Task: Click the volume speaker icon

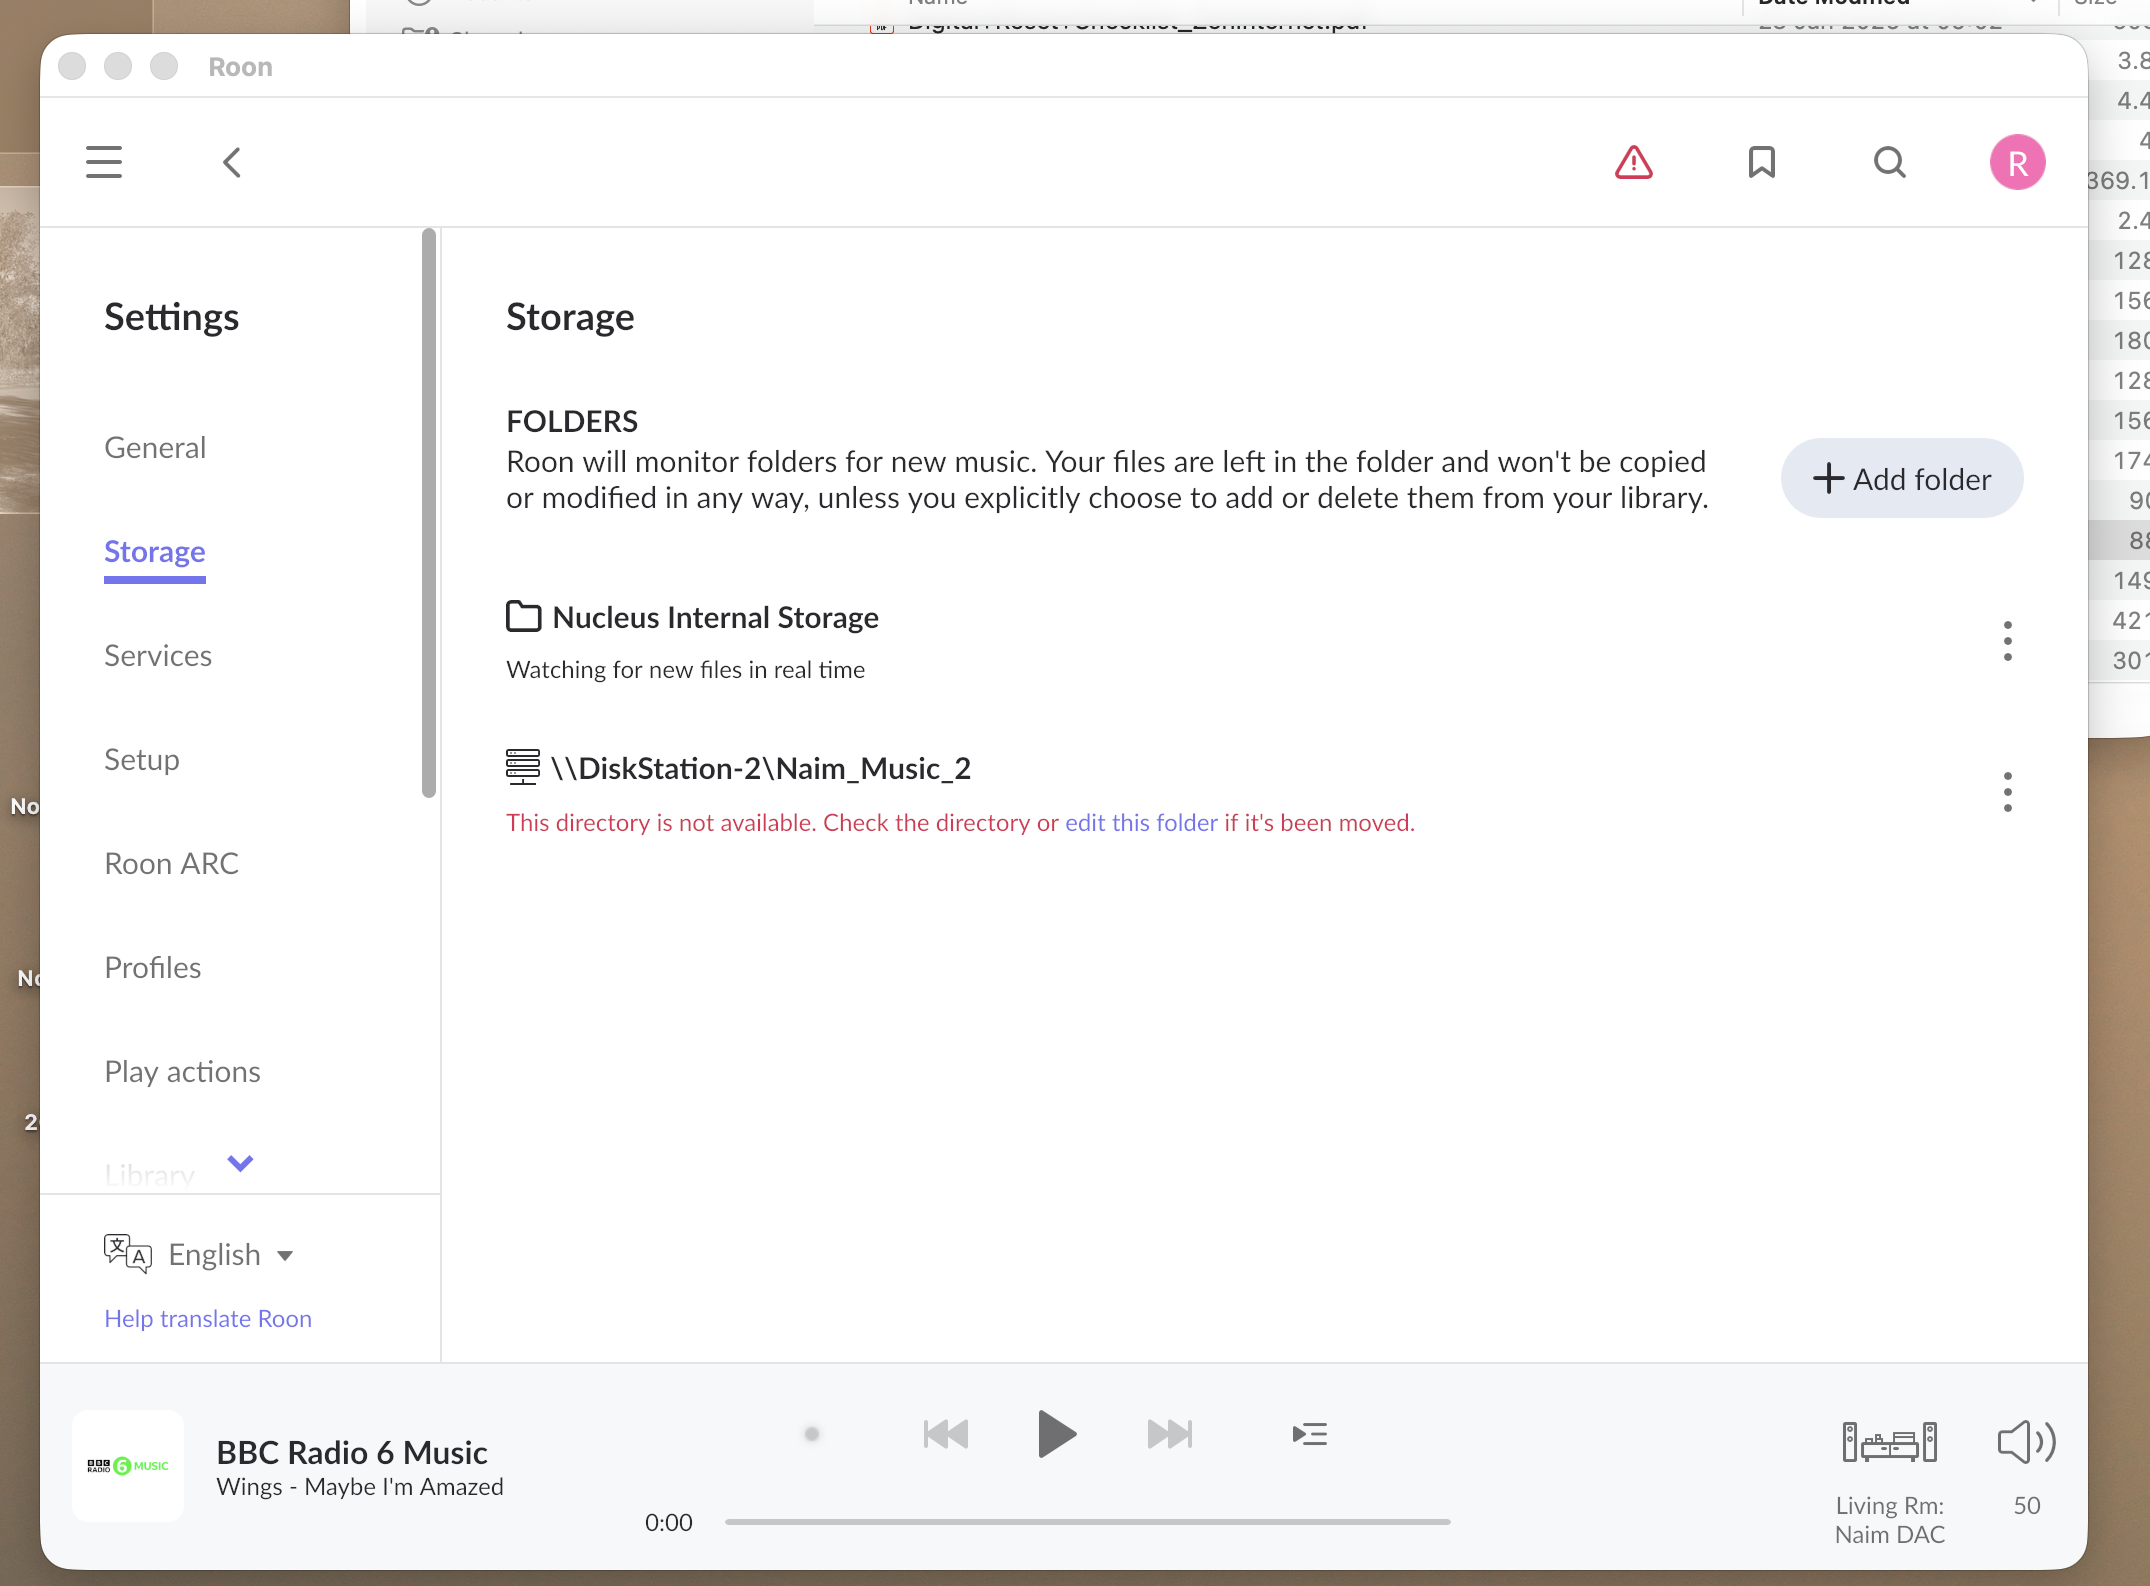Action: point(2026,1442)
